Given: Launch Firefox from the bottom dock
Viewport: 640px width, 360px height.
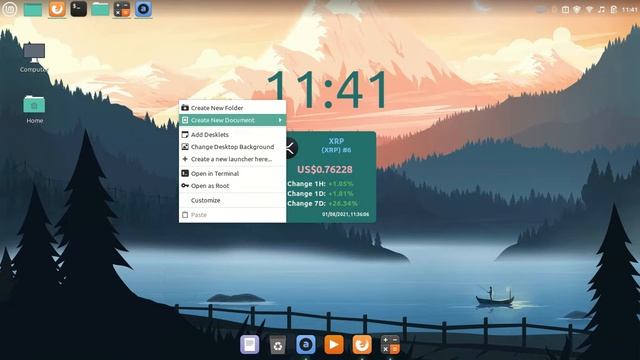Looking at the screenshot, I should point(362,345).
